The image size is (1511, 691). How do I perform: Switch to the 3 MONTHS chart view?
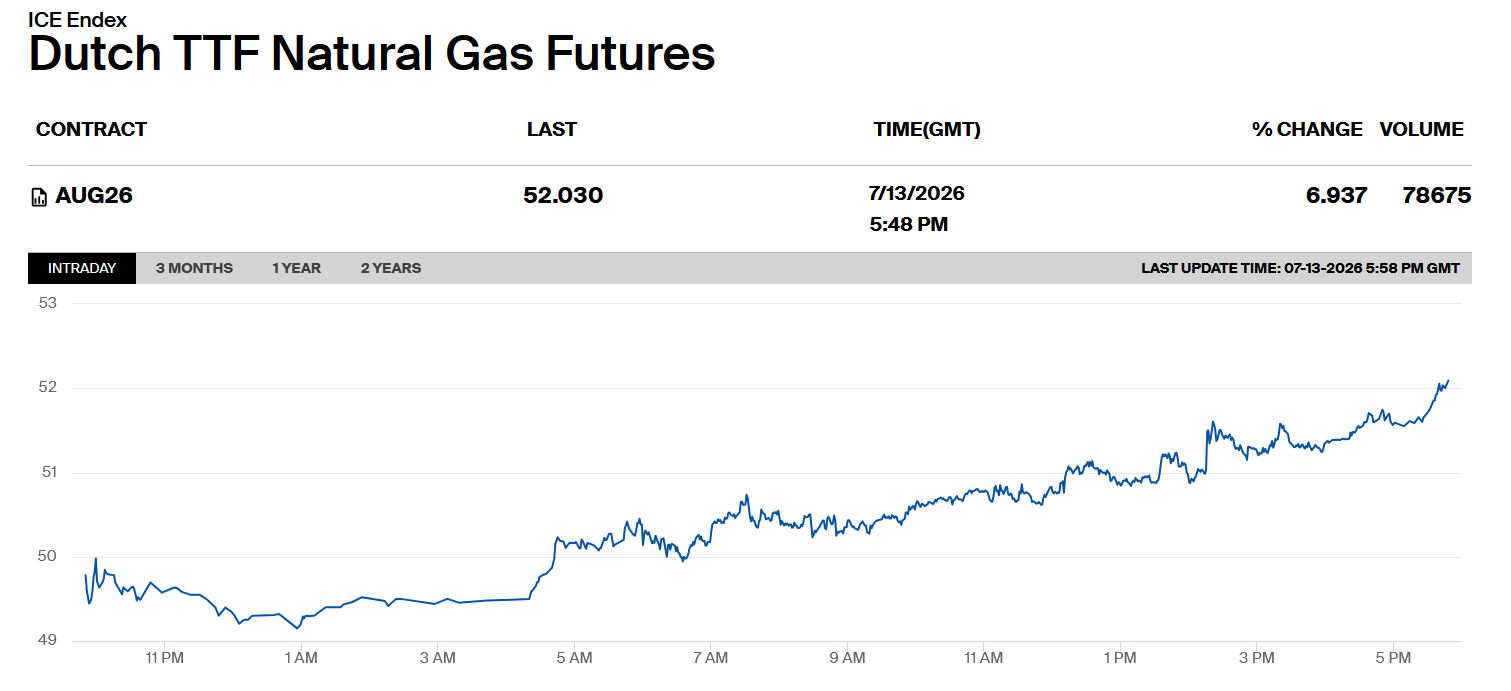tap(194, 268)
